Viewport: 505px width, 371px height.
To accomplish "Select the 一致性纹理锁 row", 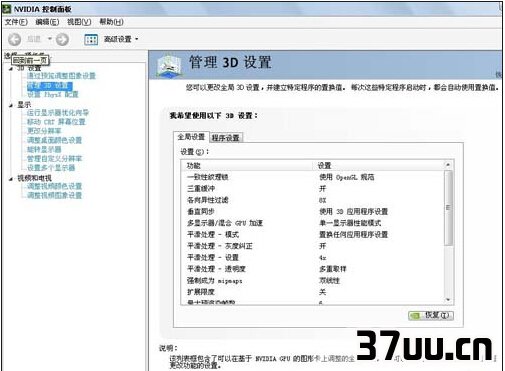I will pos(313,177).
